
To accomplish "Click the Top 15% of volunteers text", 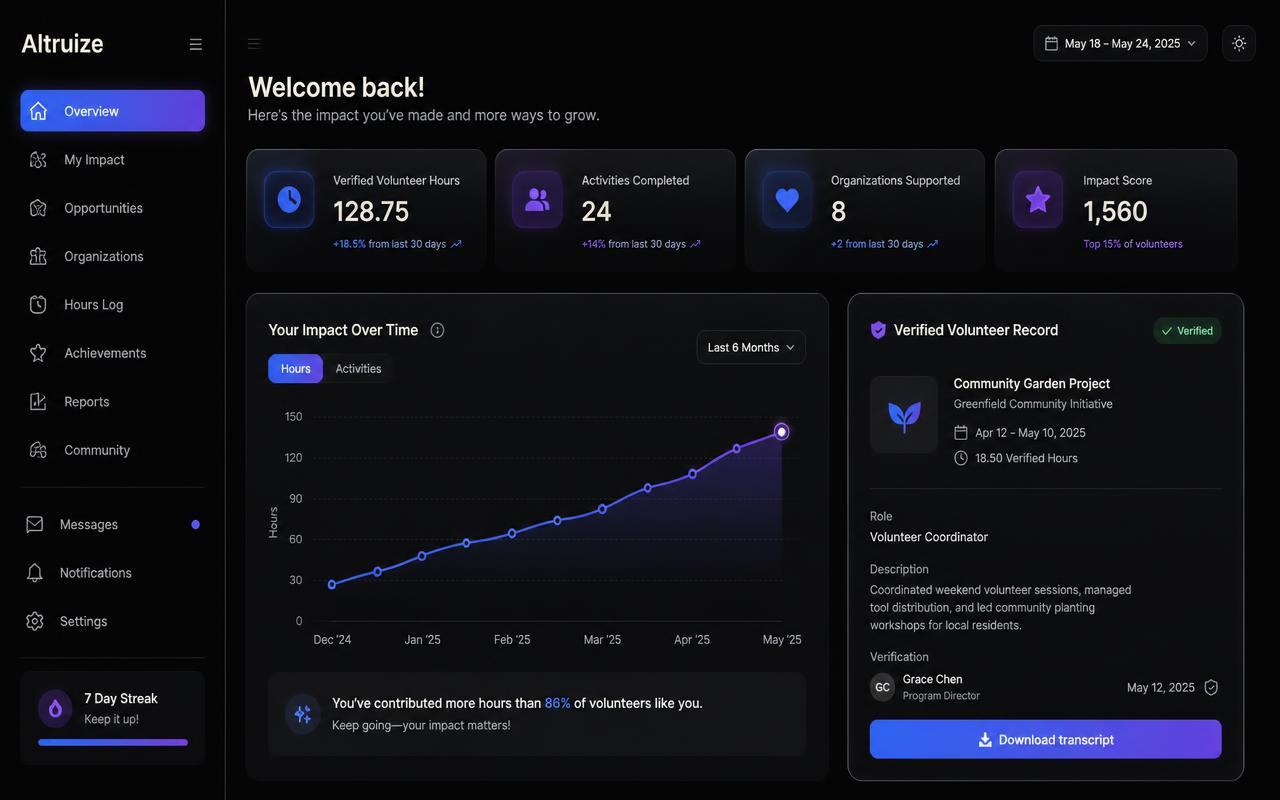I will tap(1133, 244).
